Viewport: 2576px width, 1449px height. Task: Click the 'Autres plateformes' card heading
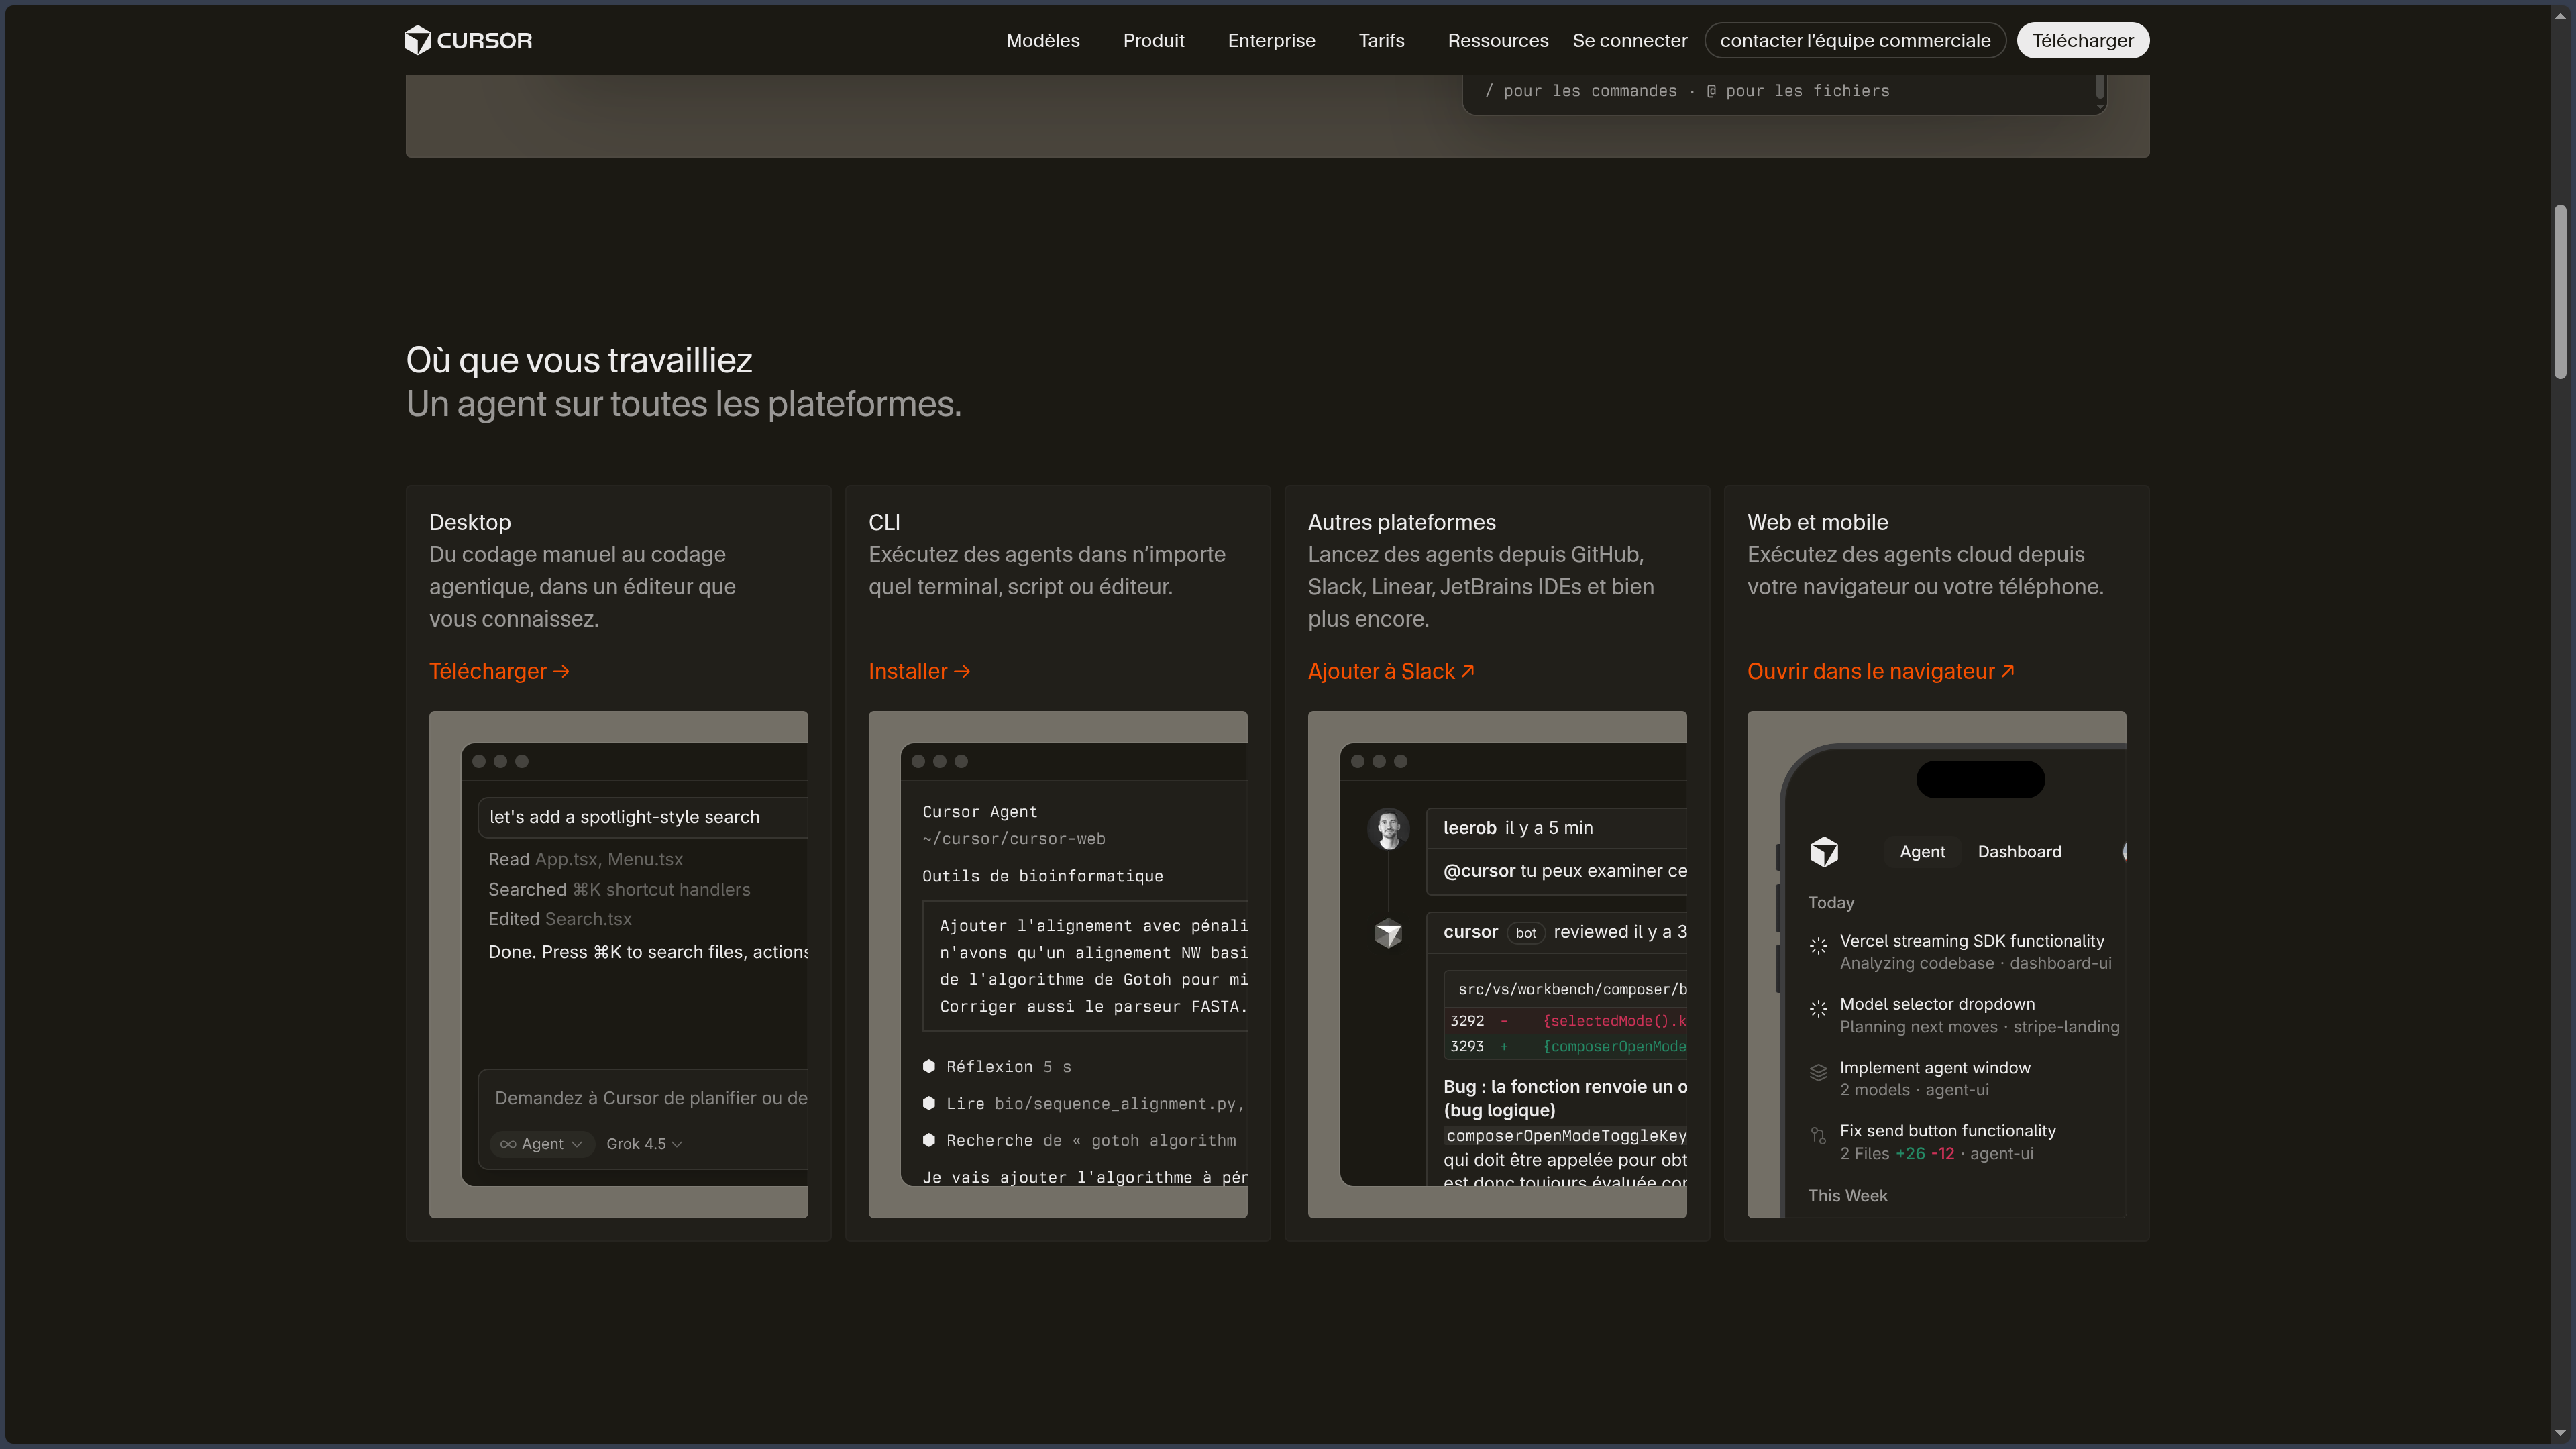coord(1401,522)
